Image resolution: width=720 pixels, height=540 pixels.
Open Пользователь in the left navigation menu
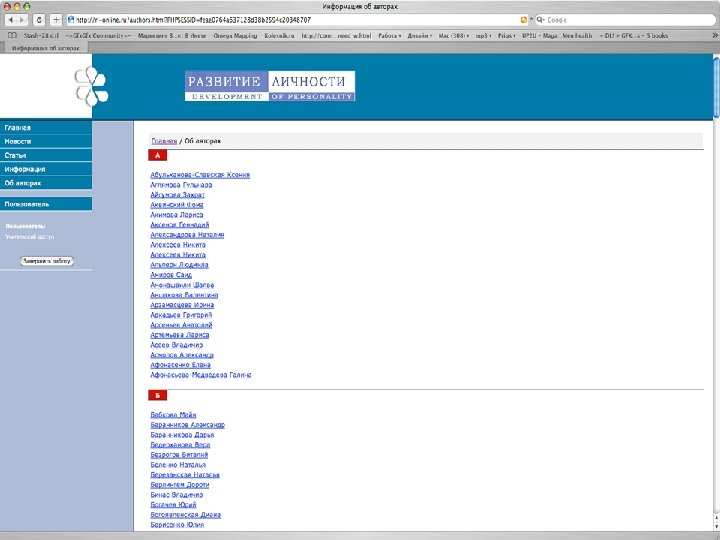pyautogui.click(x=46, y=204)
